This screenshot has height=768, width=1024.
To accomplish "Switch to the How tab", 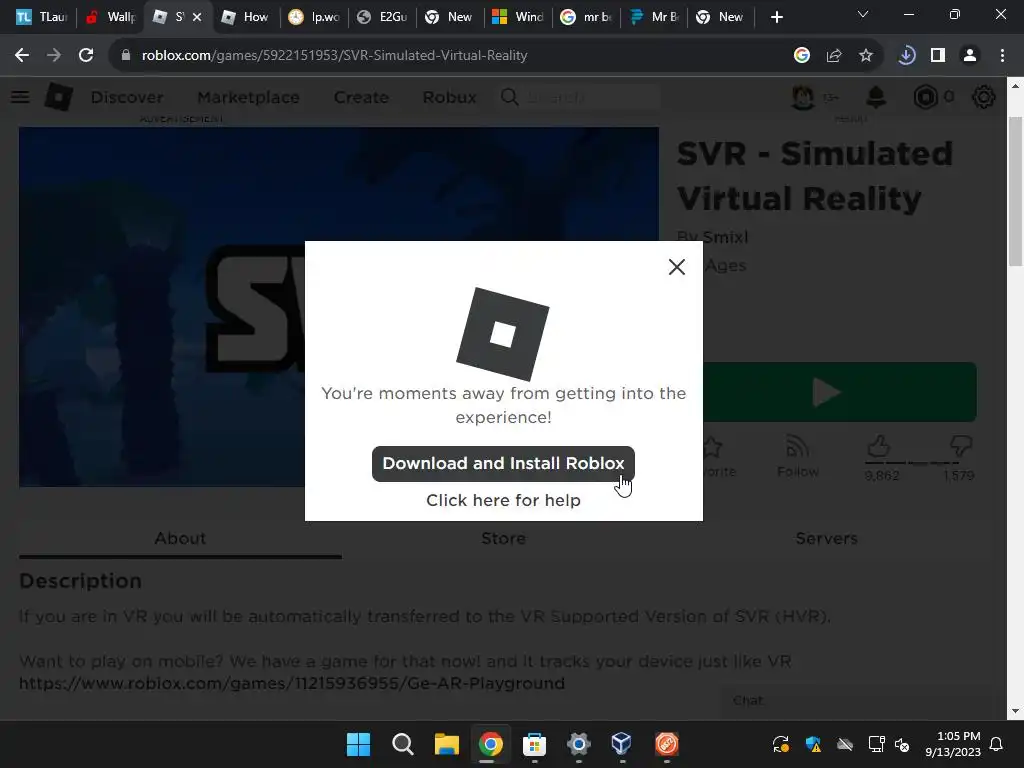I will tap(246, 17).
